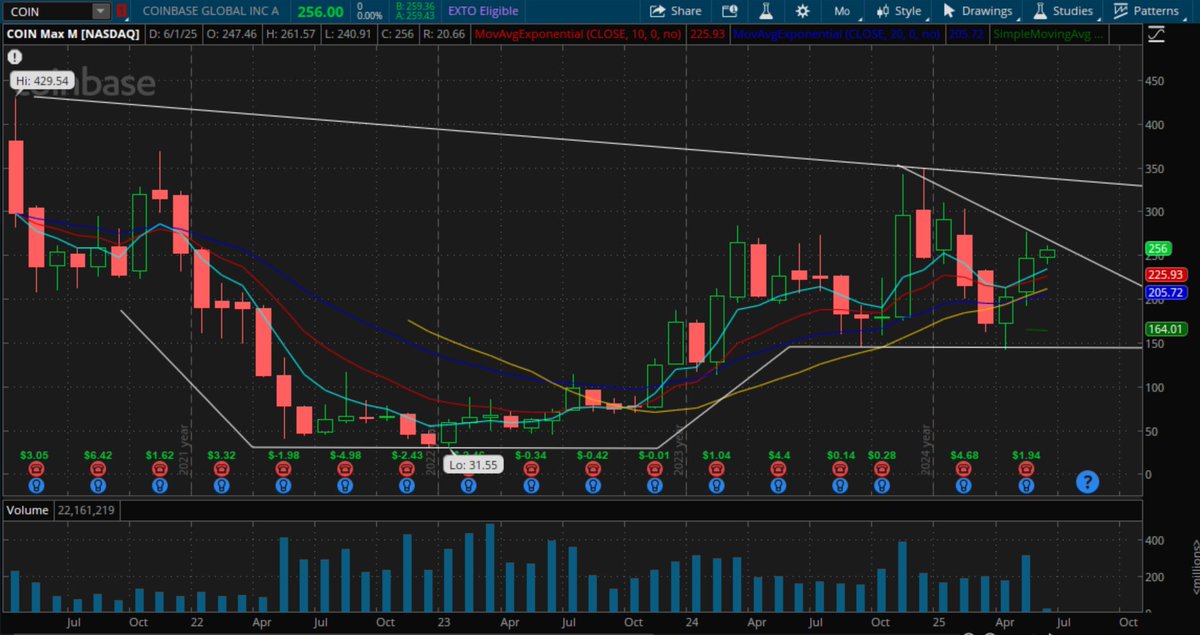Click the COIN symbol entry field
Viewport: 1200px width, 635px height.
coord(46,11)
